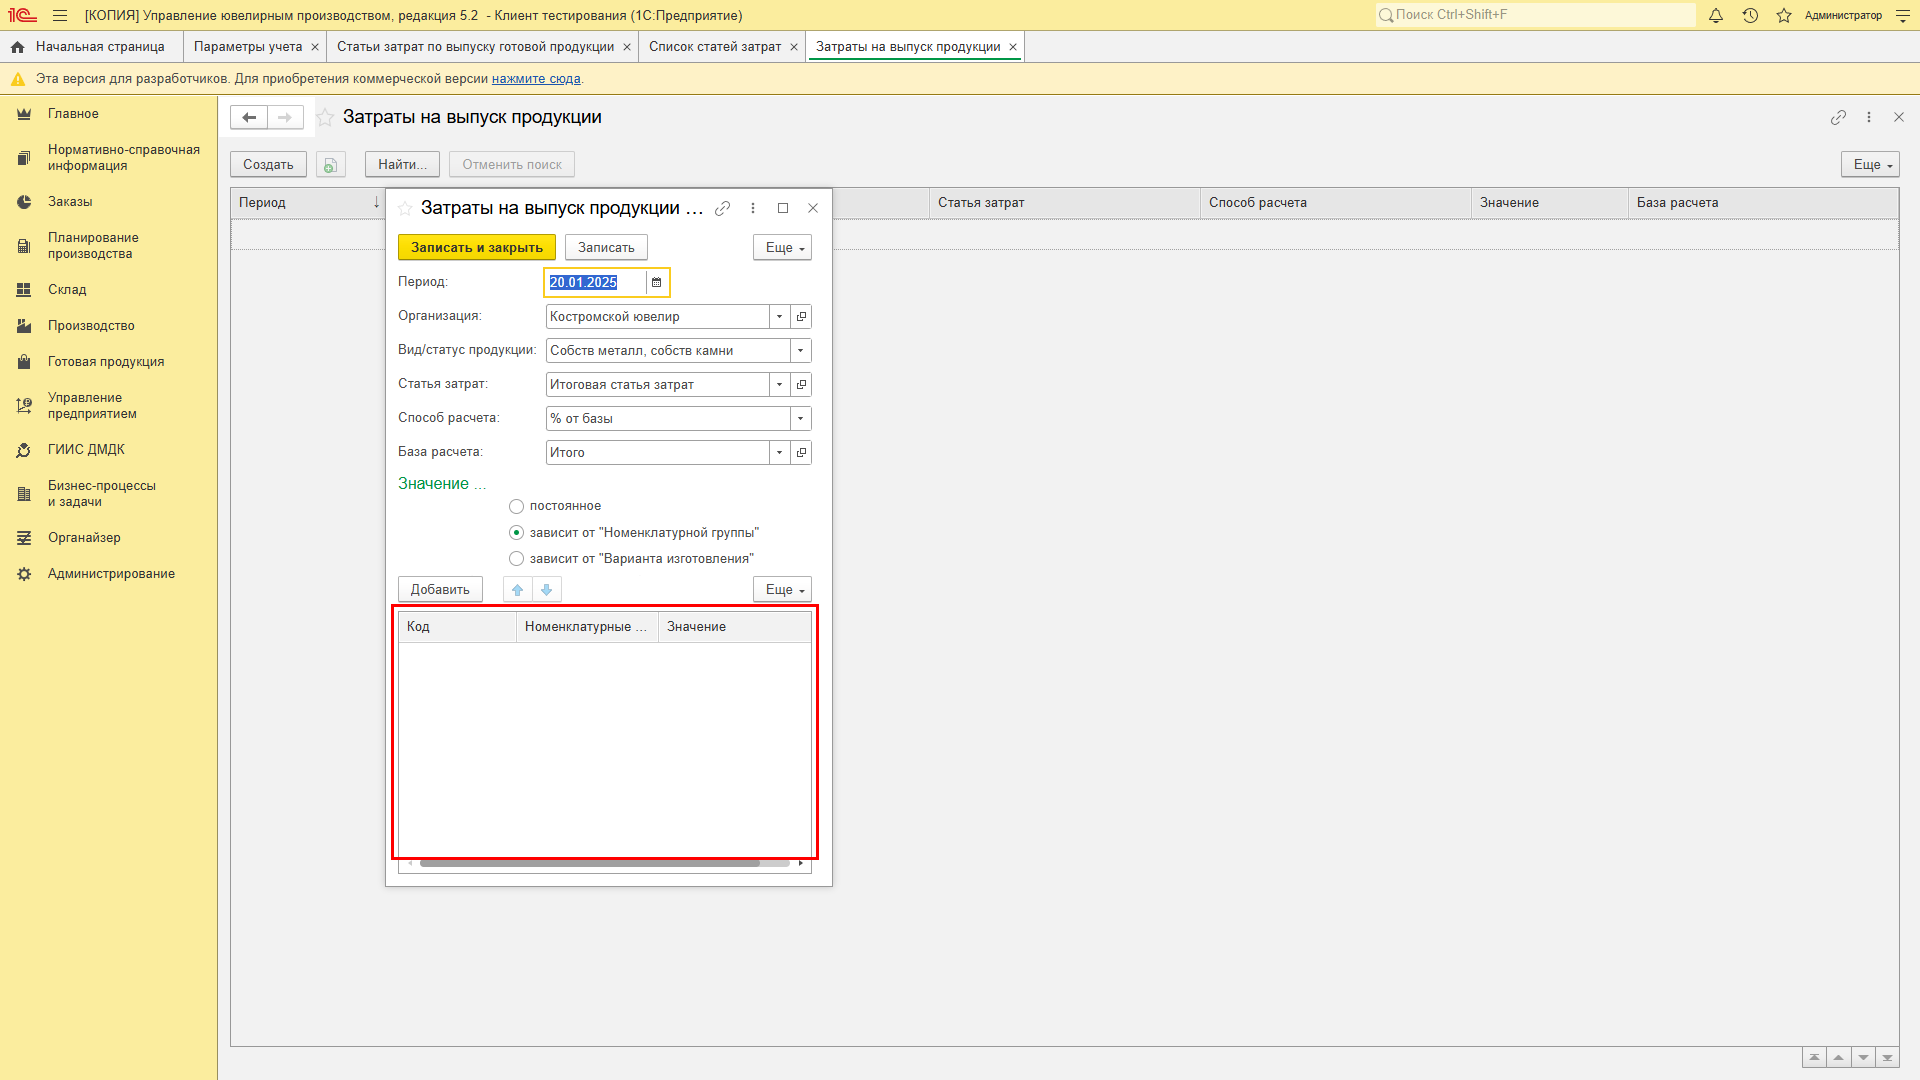
Task: Select зависит от "Номенклатурной группы" option
Action: tap(516, 533)
